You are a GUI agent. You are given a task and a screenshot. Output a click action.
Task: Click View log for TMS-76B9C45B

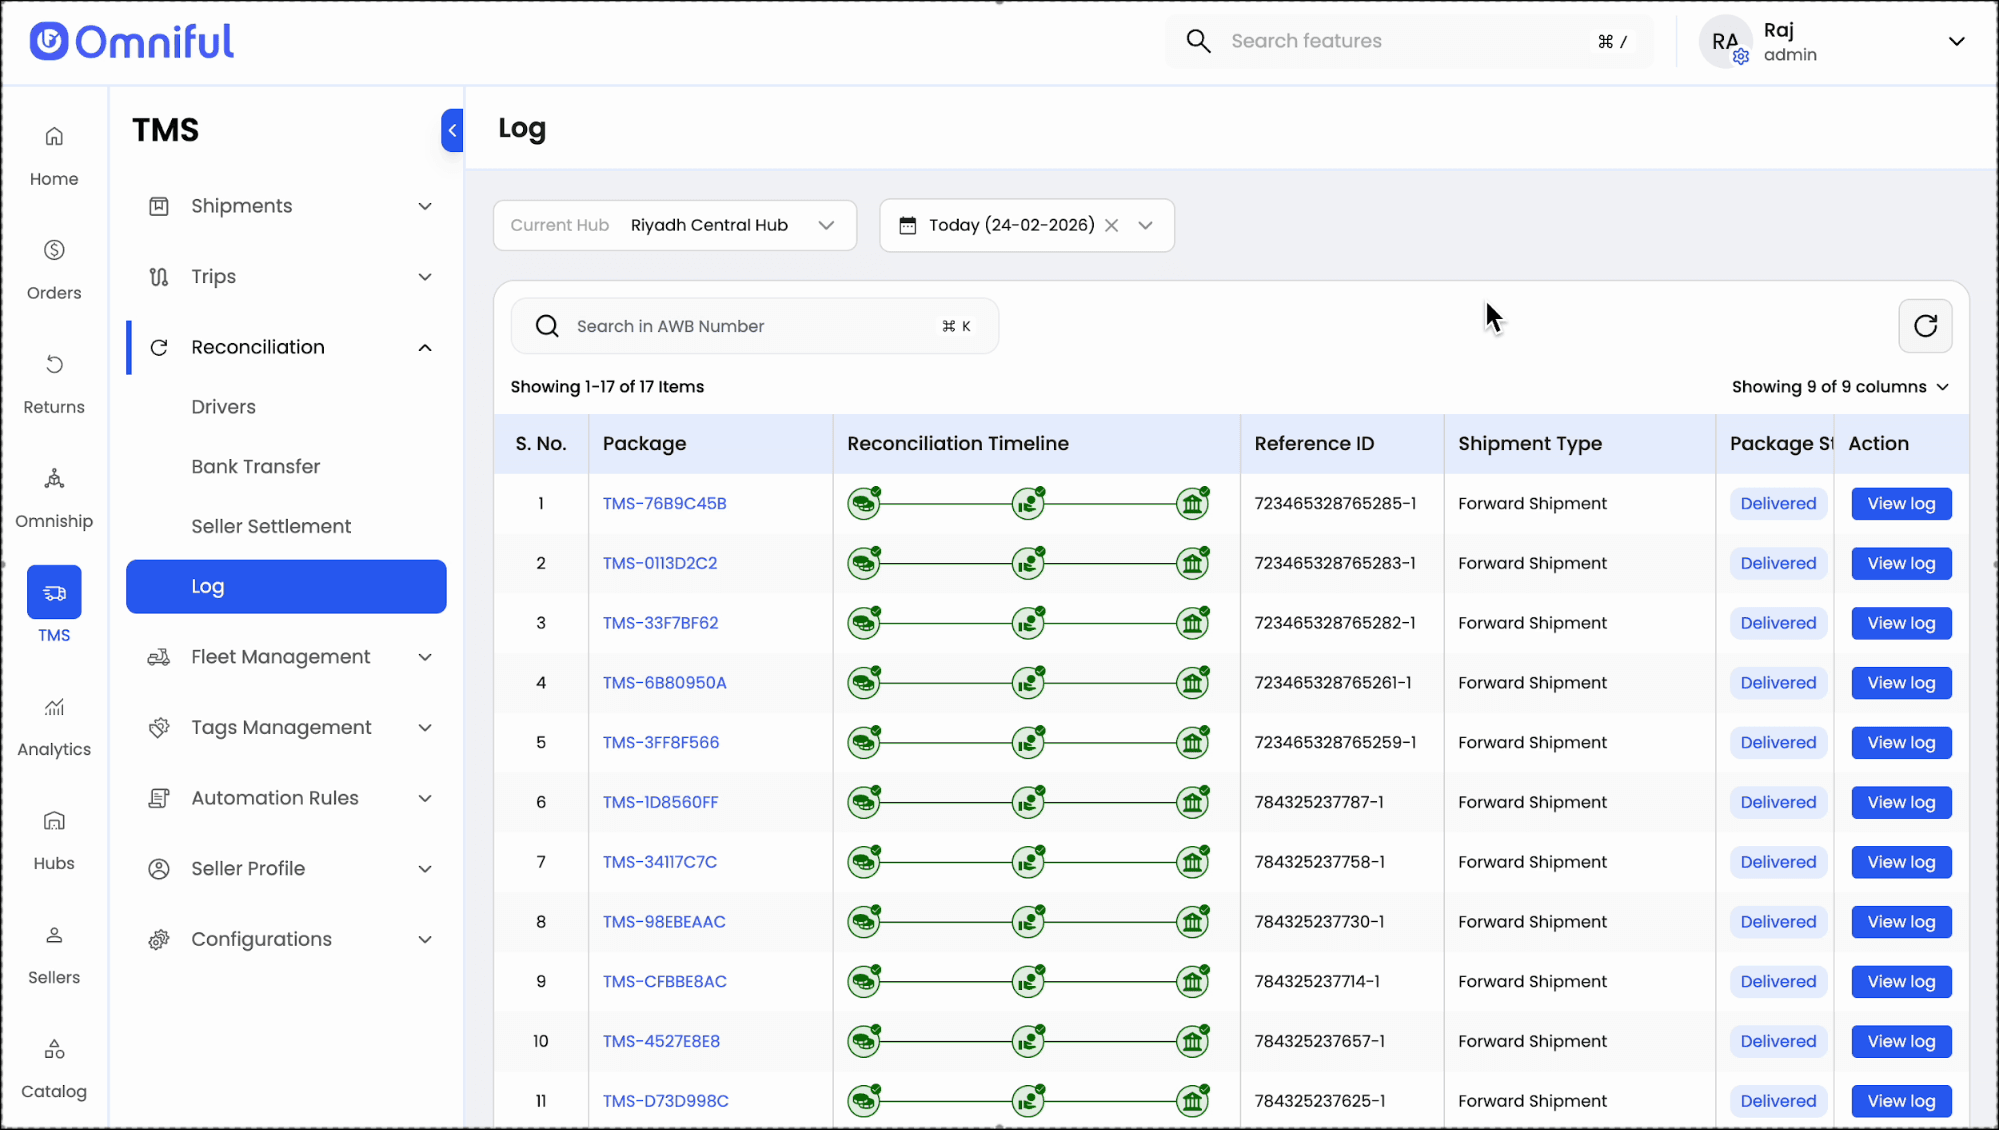[1901, 504]
